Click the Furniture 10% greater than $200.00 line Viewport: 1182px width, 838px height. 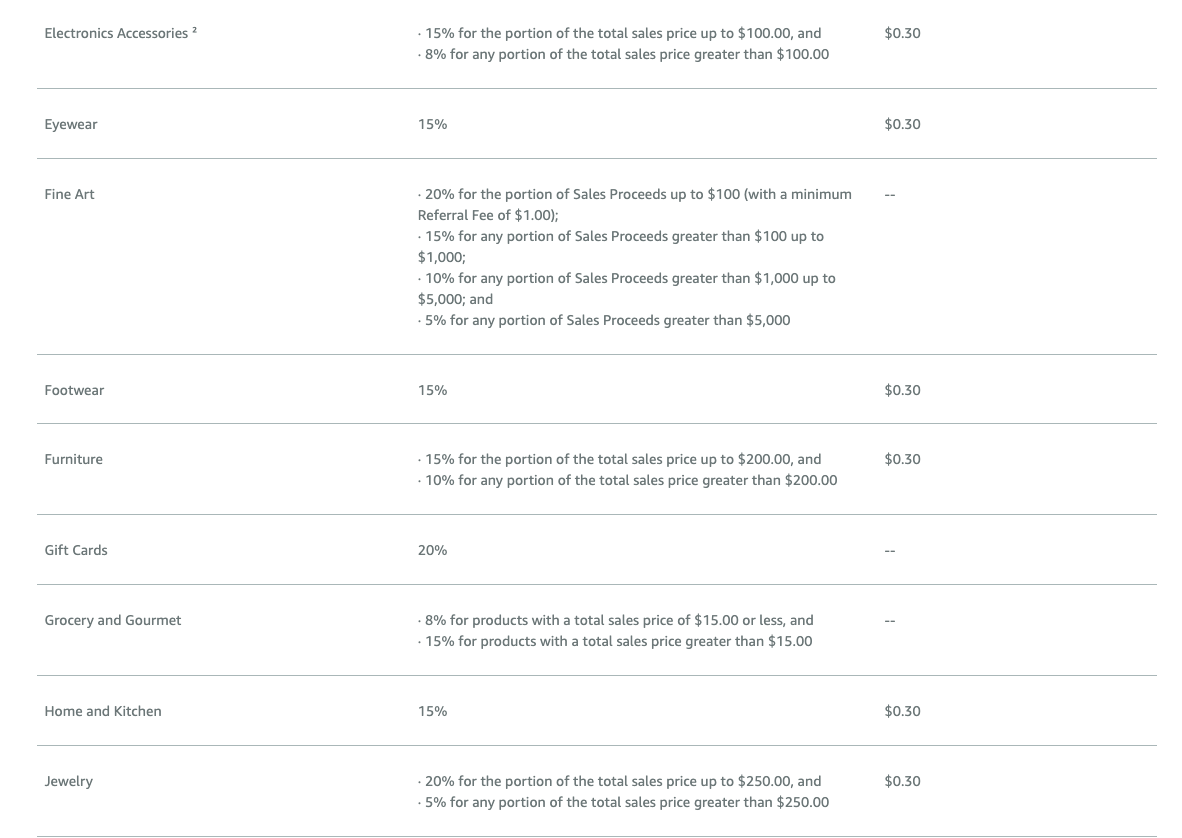click(x=627, y=480)
